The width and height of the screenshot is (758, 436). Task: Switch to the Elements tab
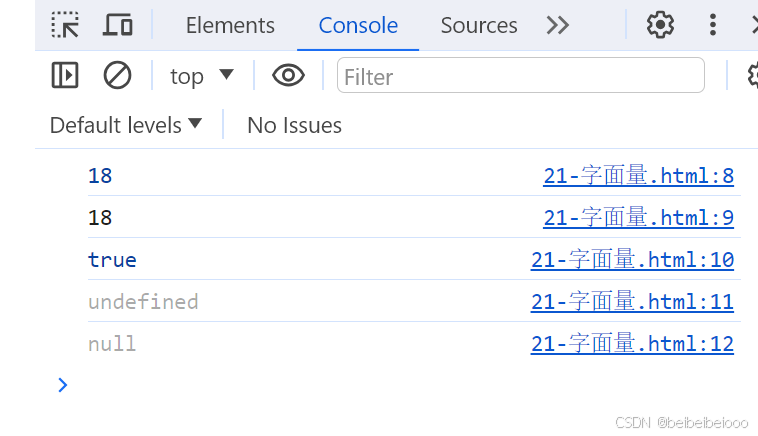click(x=230, y=25)
